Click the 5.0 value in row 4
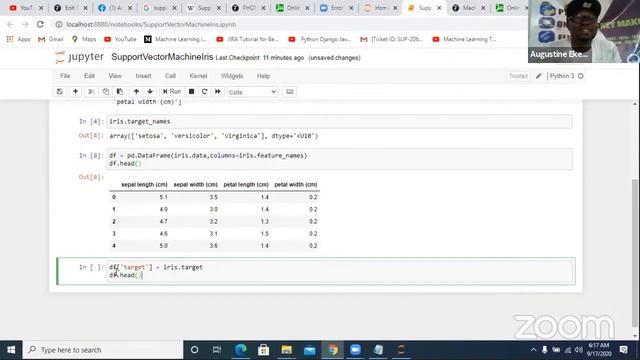The height and width of the screenshot is (360, 640). (164, 246)
